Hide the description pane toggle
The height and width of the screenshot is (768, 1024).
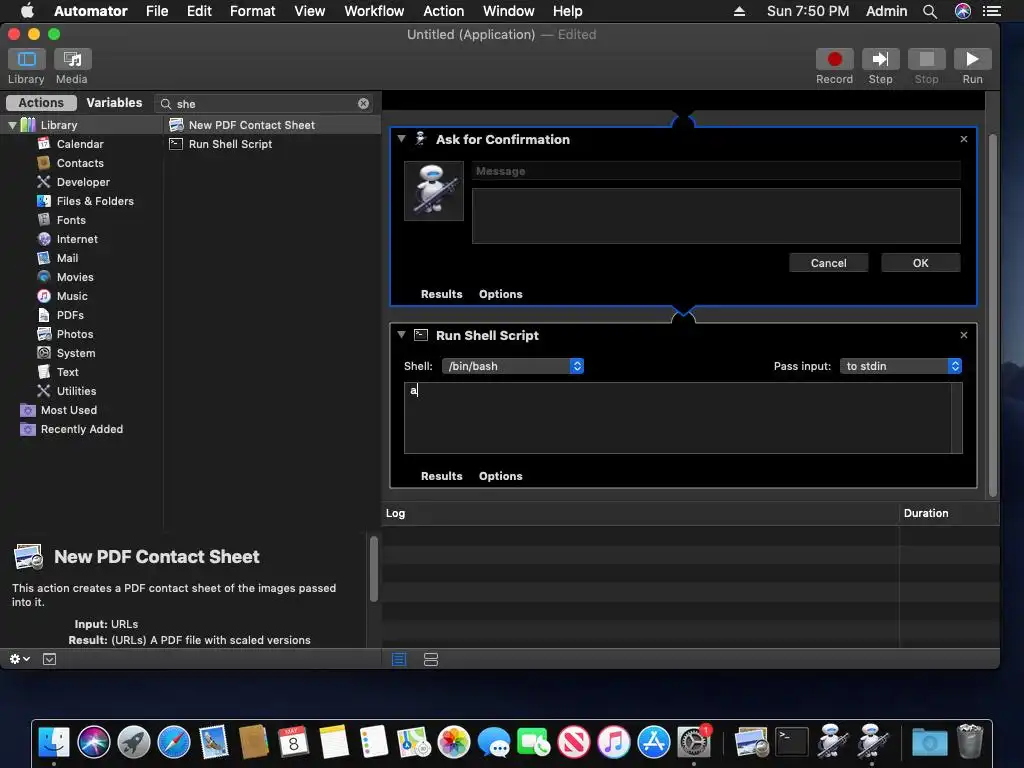(50, 659)
